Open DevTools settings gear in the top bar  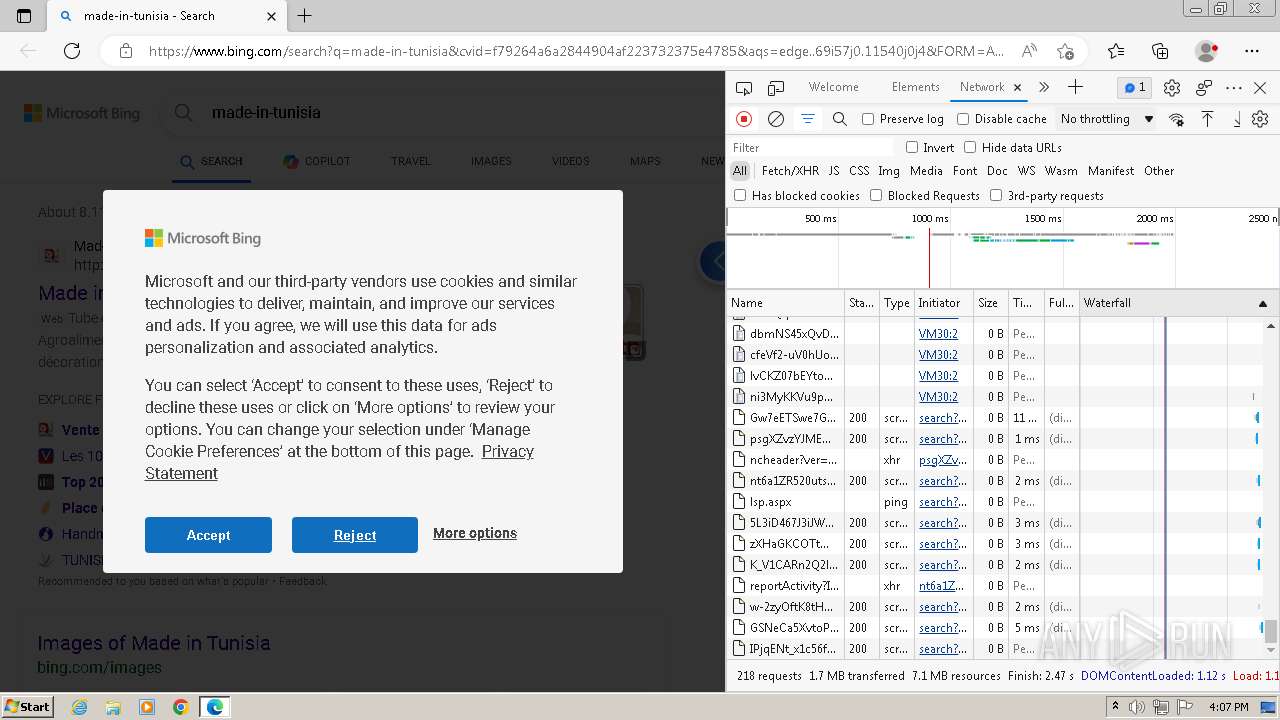tap(1172, 88)
